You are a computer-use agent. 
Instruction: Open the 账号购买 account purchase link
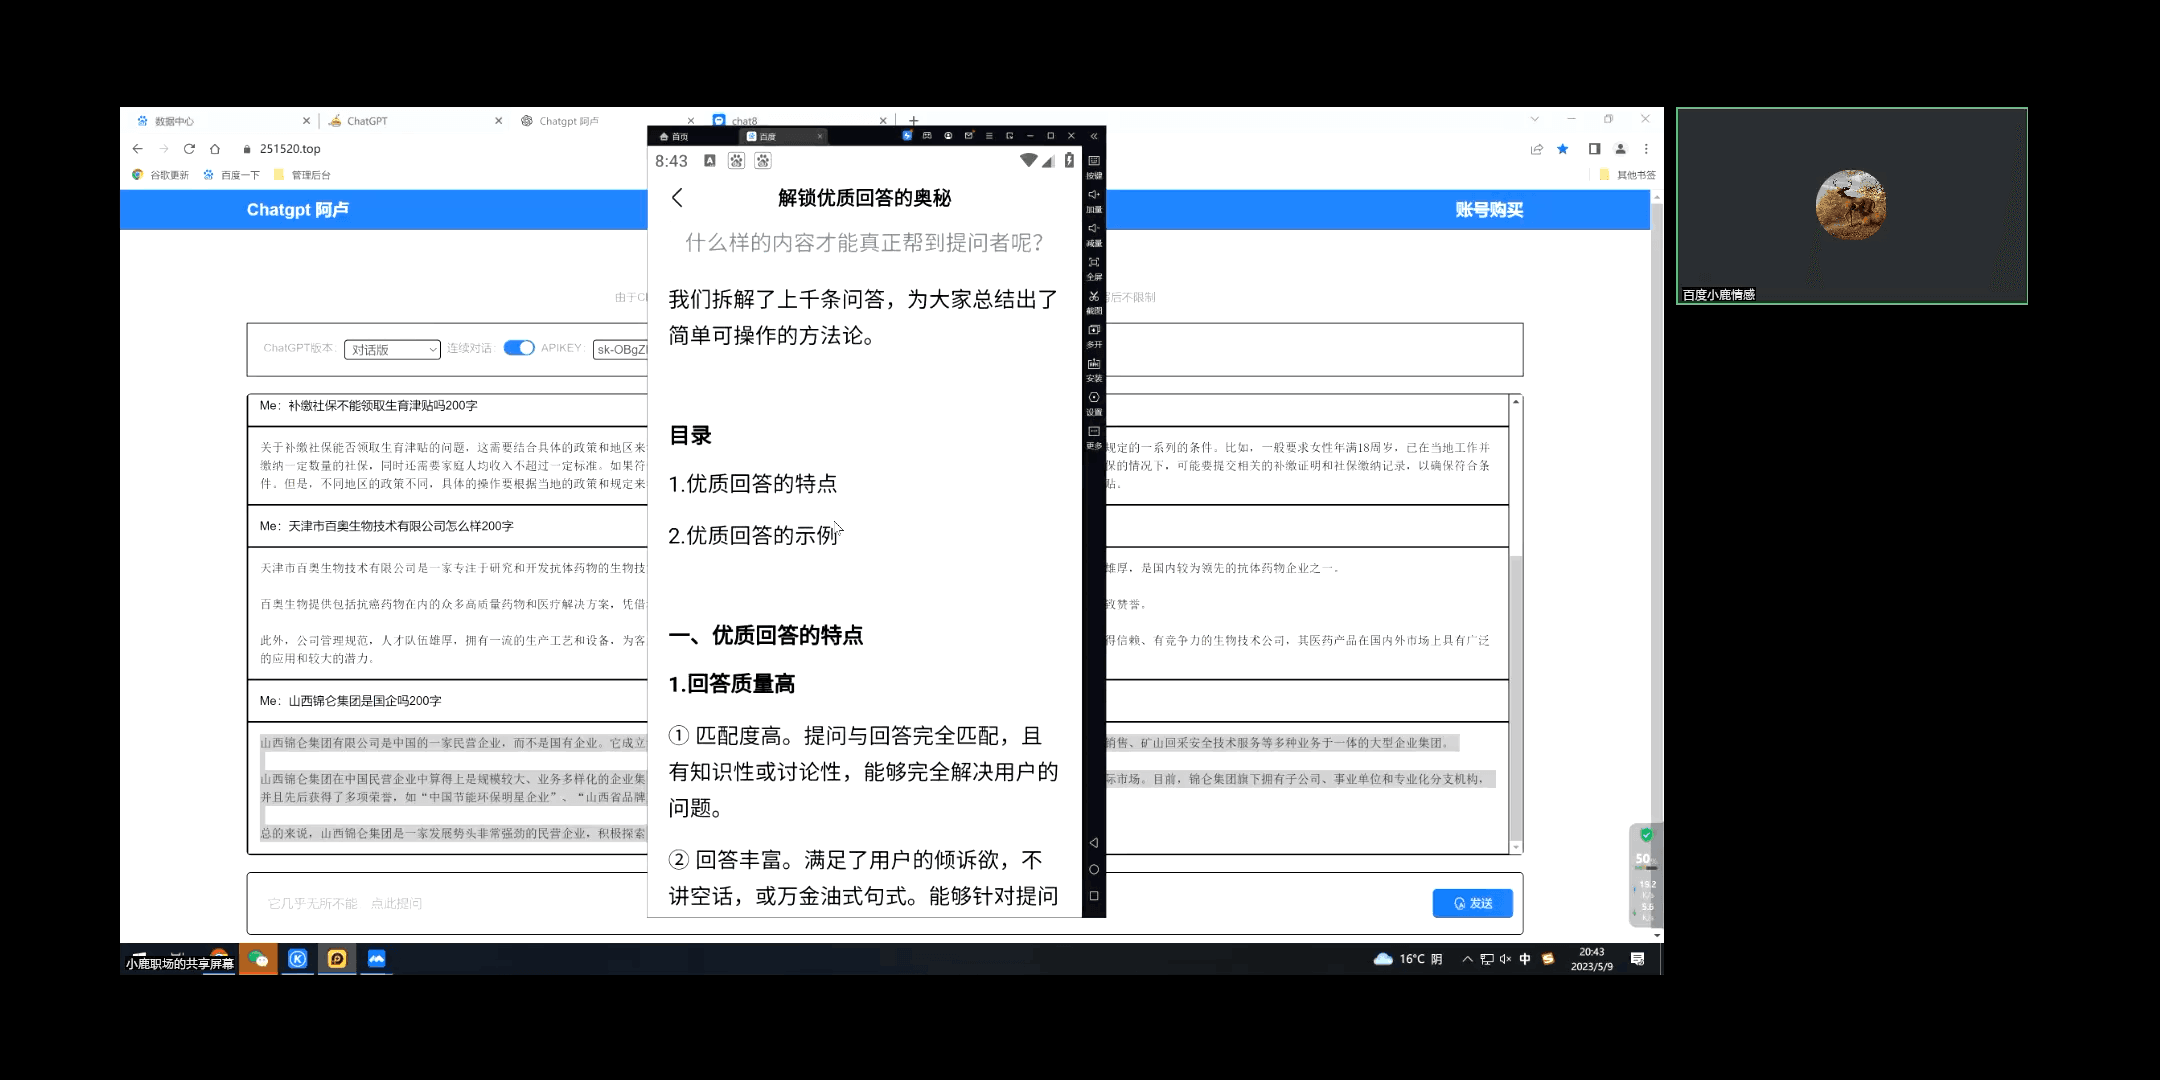[1489, 210]
